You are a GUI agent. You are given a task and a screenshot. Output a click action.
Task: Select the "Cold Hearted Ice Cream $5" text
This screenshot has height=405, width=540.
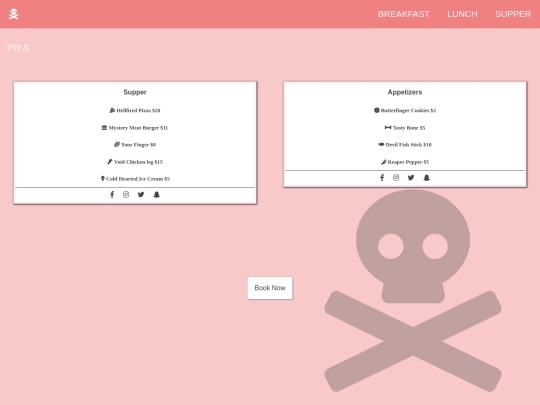[x=138, y=179]
